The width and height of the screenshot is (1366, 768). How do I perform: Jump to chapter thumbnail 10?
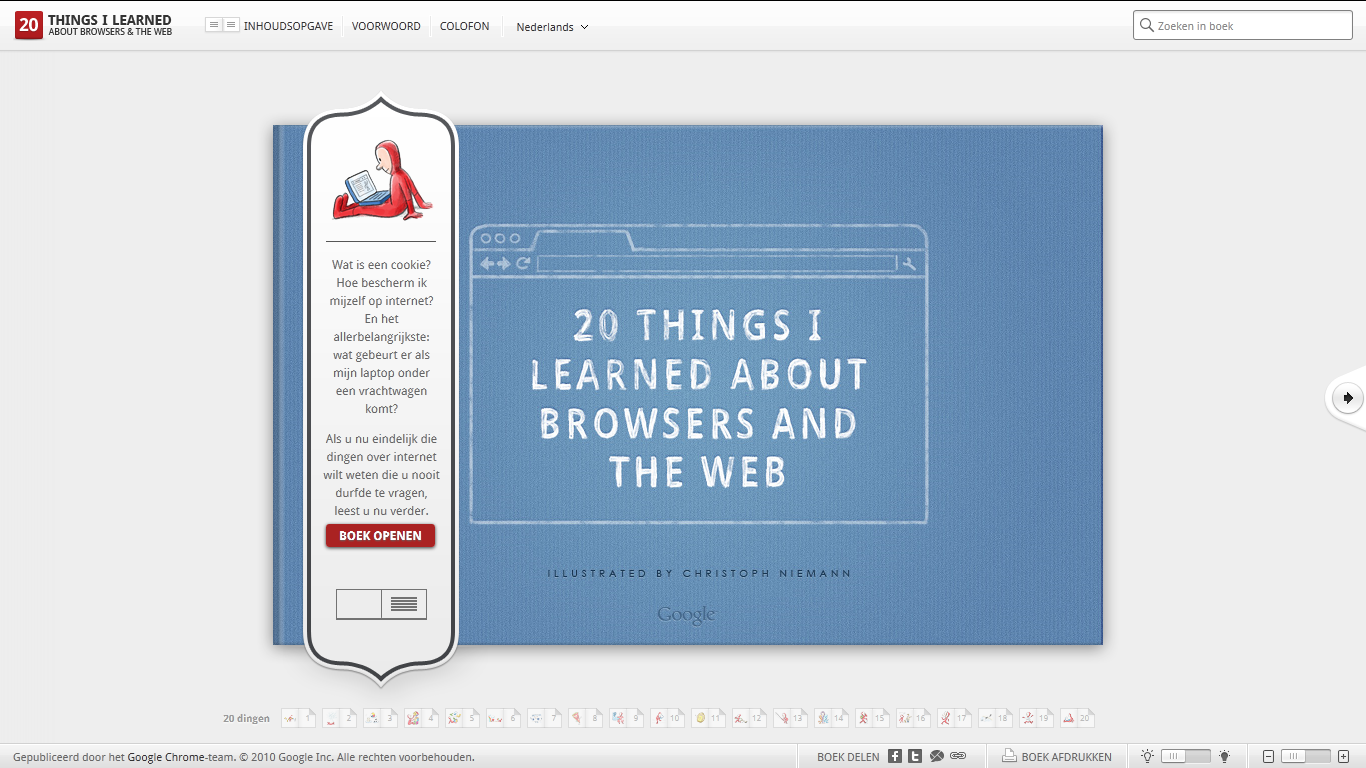click(x=668, y=718)
